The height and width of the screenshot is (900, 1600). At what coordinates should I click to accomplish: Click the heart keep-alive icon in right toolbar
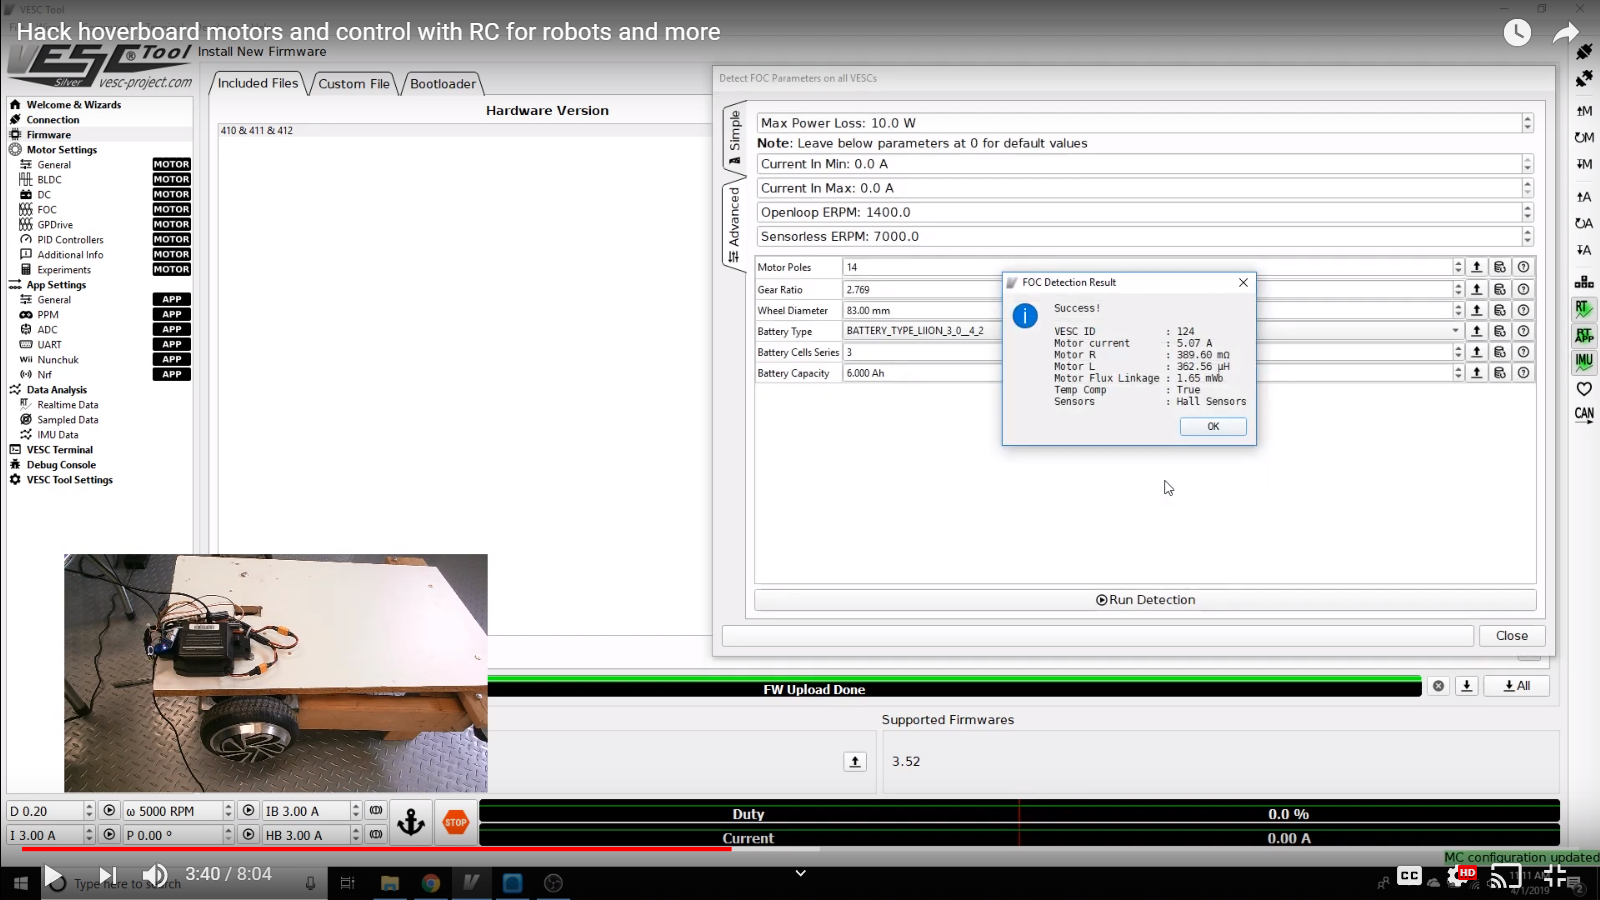click(1584, 389)
